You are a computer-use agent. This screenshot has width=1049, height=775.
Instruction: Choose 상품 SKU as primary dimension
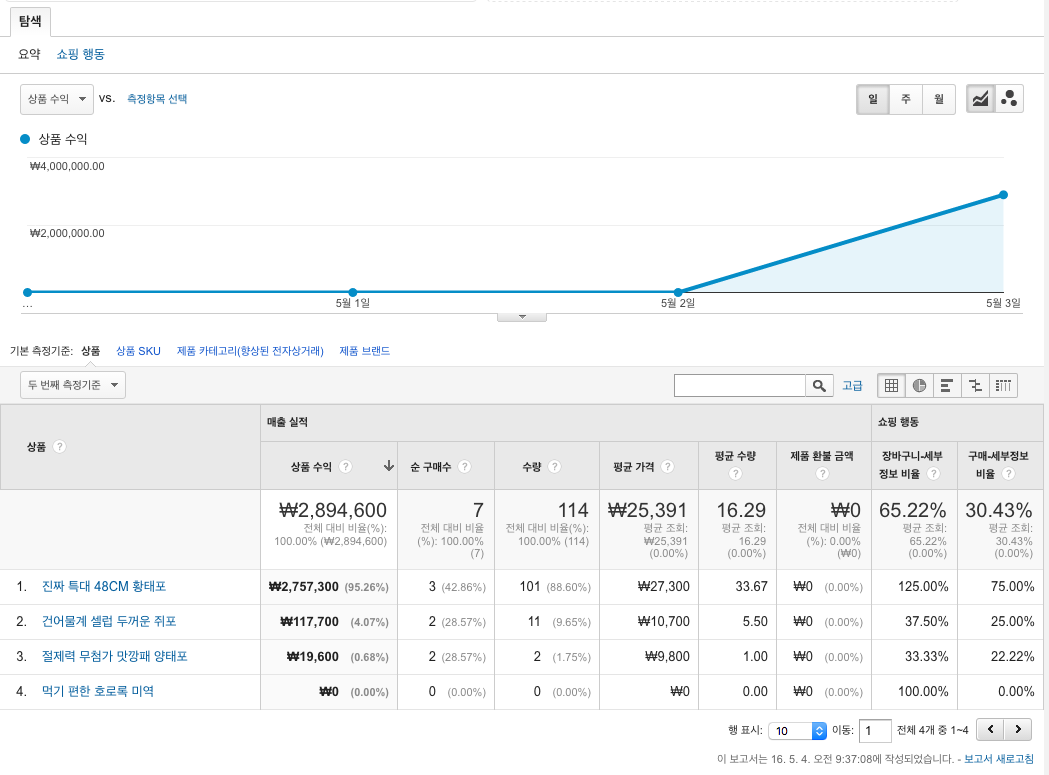click(x=138, y=351)
